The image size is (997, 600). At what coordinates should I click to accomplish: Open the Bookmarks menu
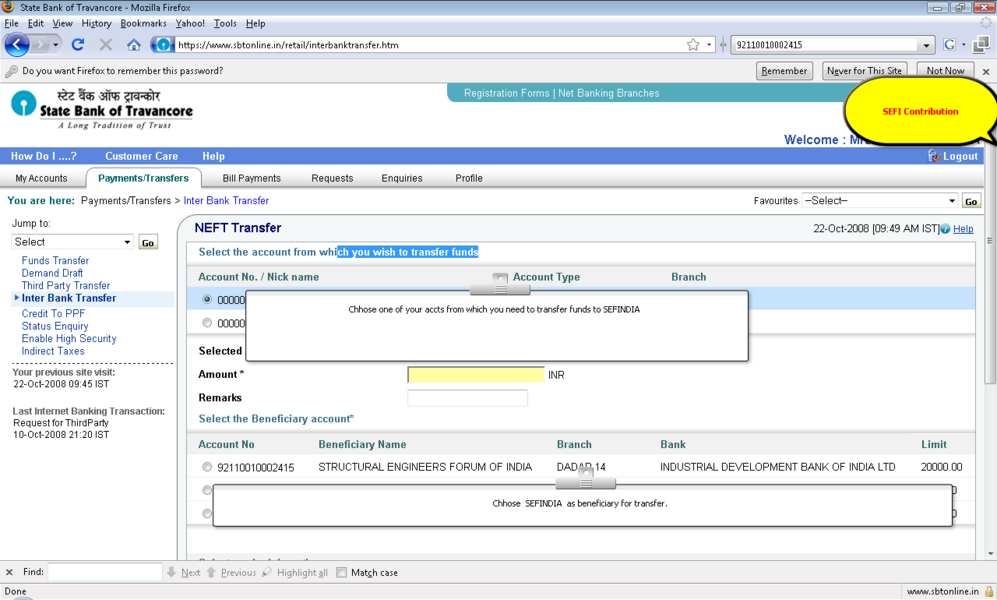[x=143, y=23]
